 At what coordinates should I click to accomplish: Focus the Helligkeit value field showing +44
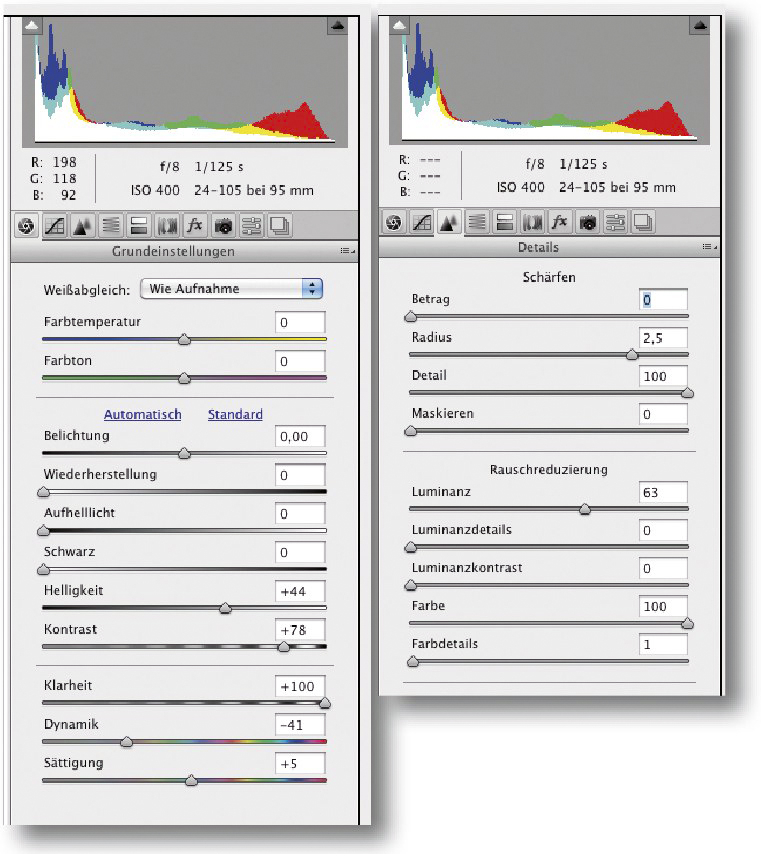300,591
